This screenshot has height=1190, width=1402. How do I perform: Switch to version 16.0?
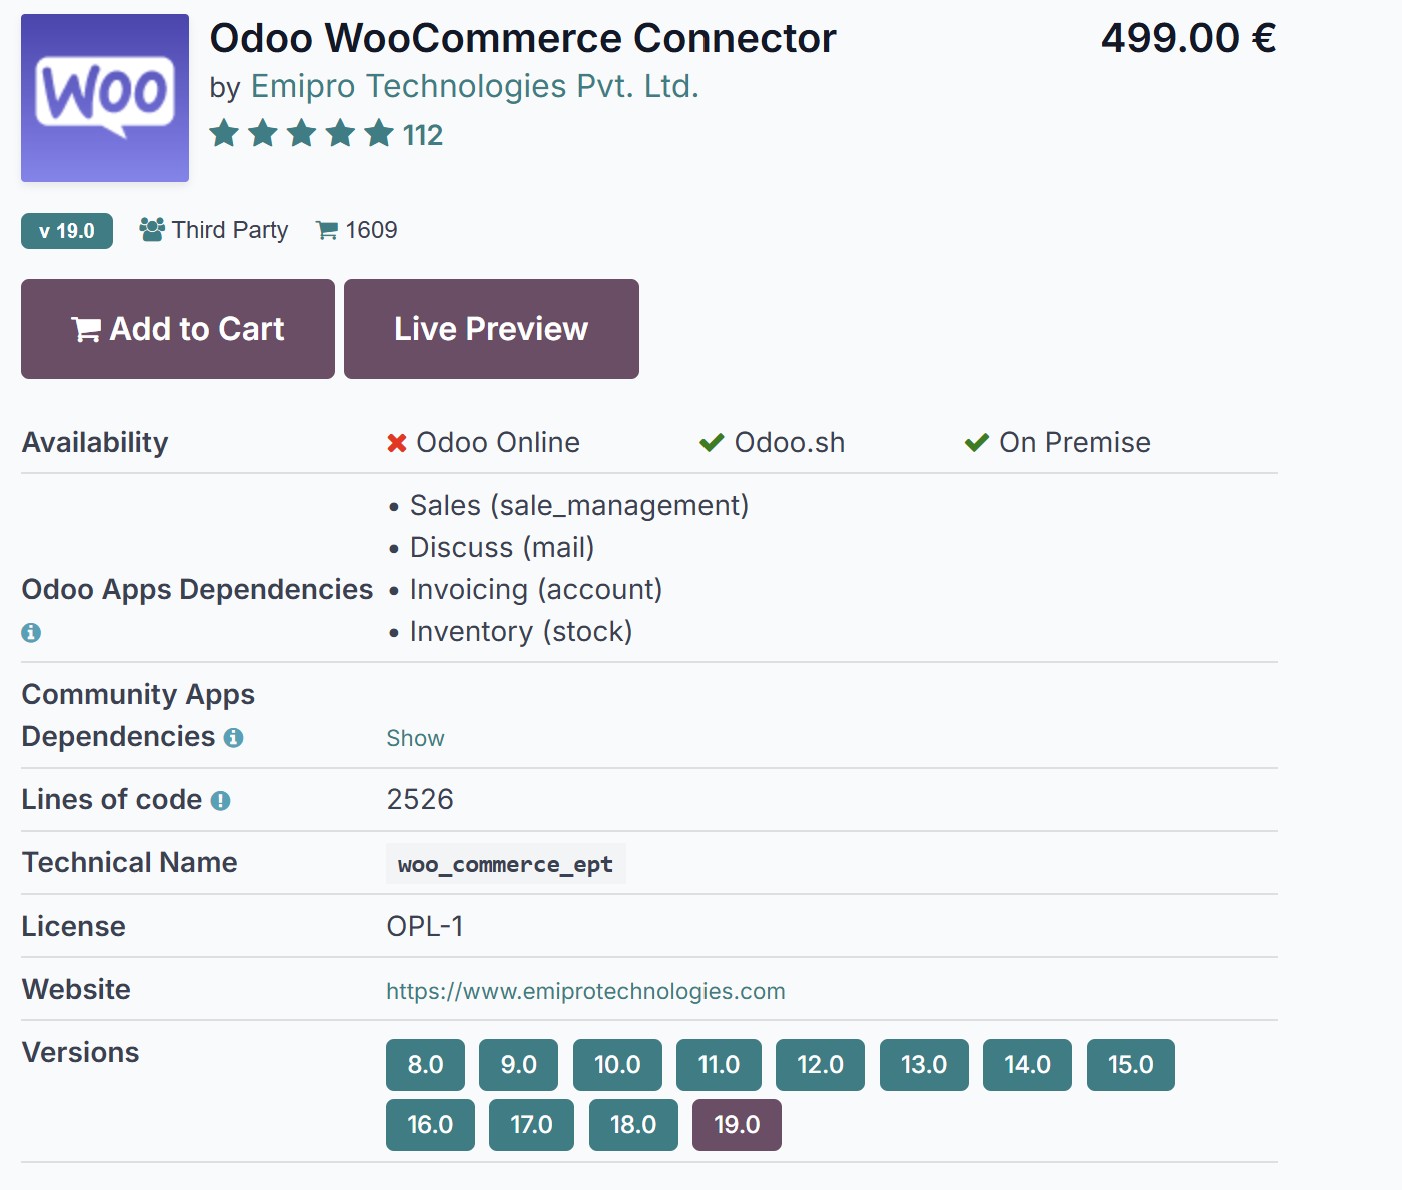(x=430, y=1124)
